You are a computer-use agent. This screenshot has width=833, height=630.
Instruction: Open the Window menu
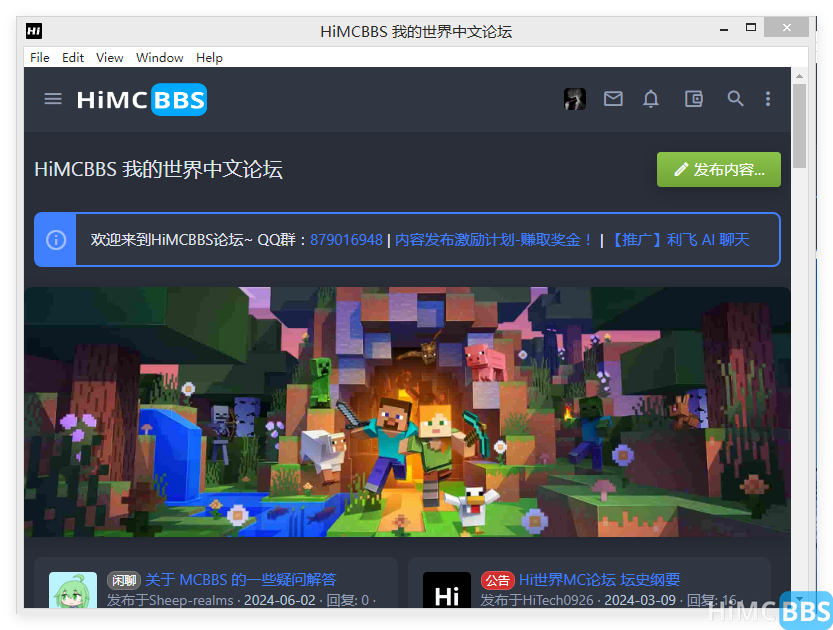[x=159, y=57]
